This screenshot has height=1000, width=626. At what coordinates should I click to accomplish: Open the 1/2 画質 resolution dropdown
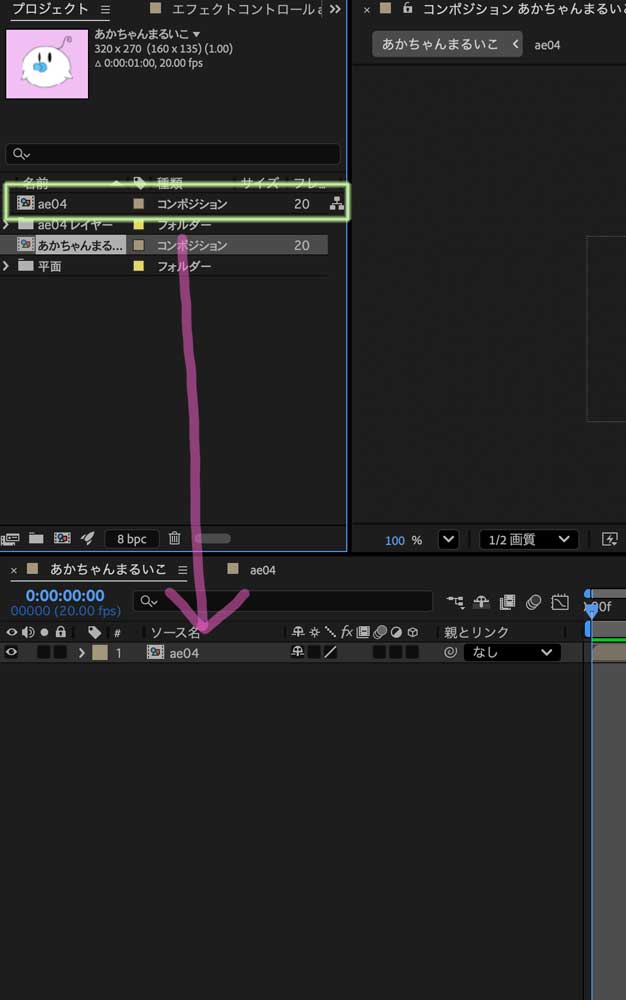click(529, 540)
